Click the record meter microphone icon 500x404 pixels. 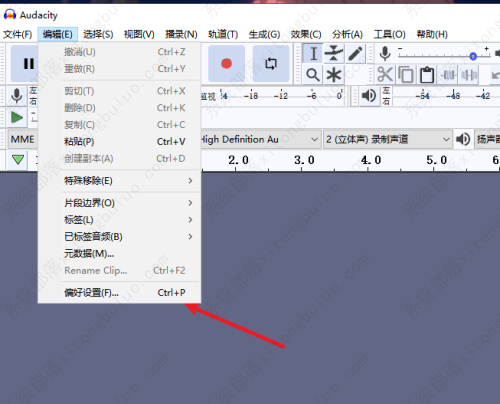pyautogui.click(x=17, y=96)
